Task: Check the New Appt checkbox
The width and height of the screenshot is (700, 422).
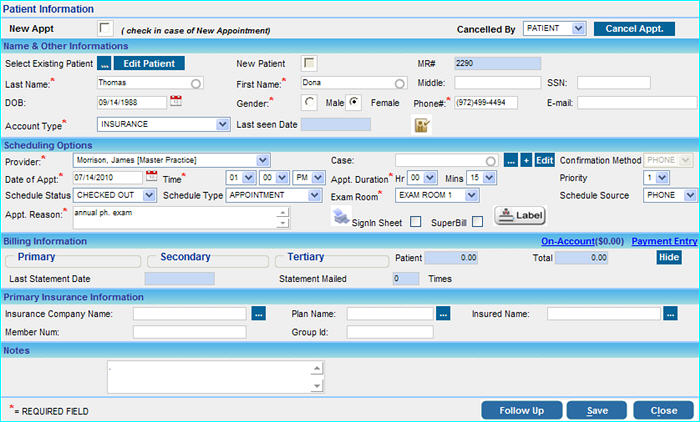Action: [104, 29]
